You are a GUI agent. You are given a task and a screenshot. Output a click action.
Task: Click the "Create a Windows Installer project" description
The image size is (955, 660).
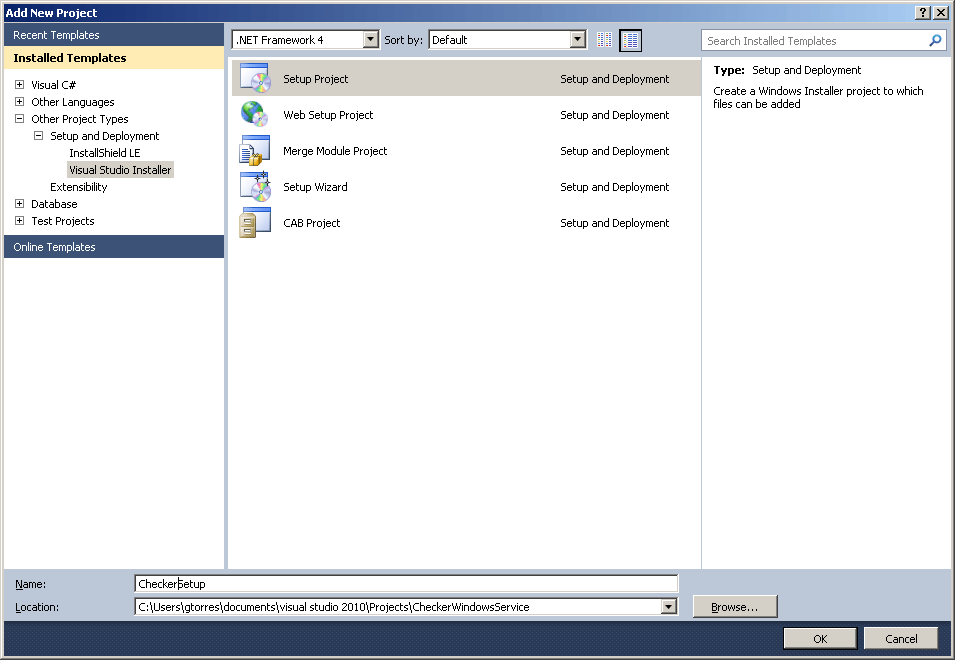818,97
